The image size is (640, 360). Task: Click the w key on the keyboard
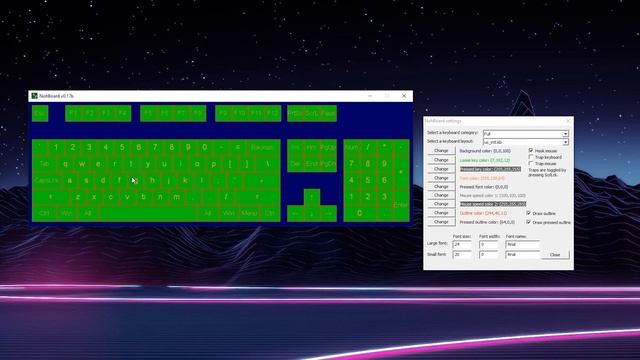coord(82,164)
